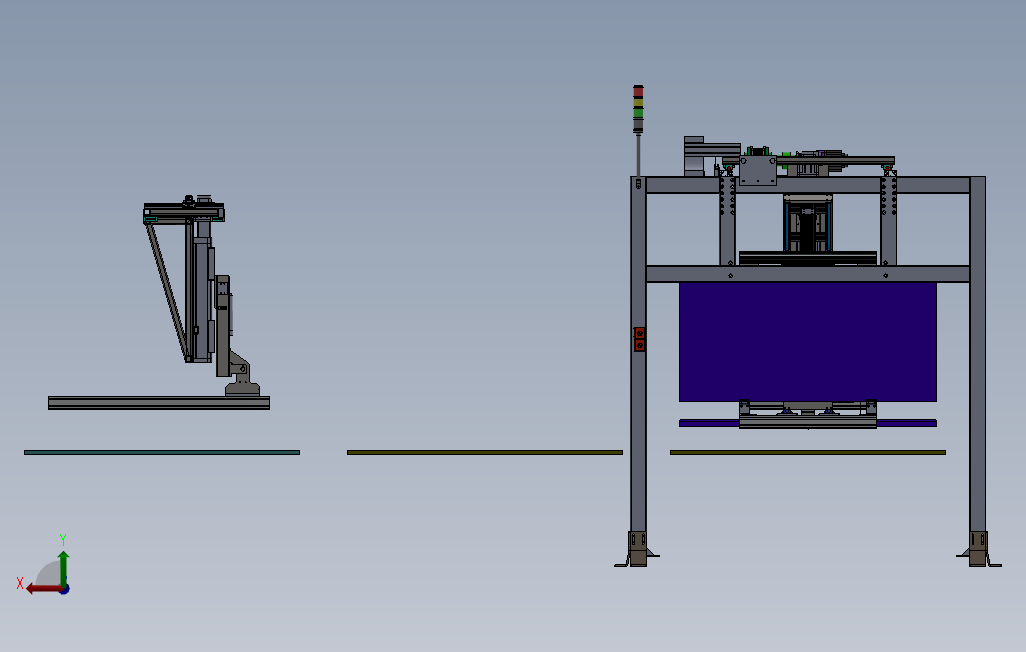
Task: Select the top horizontal arm of left assembly
Action: [184, 213]
